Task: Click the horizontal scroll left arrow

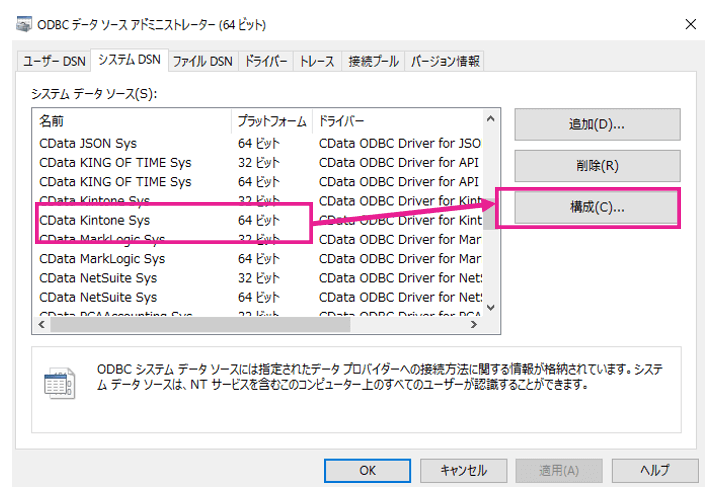Action: 41,324
